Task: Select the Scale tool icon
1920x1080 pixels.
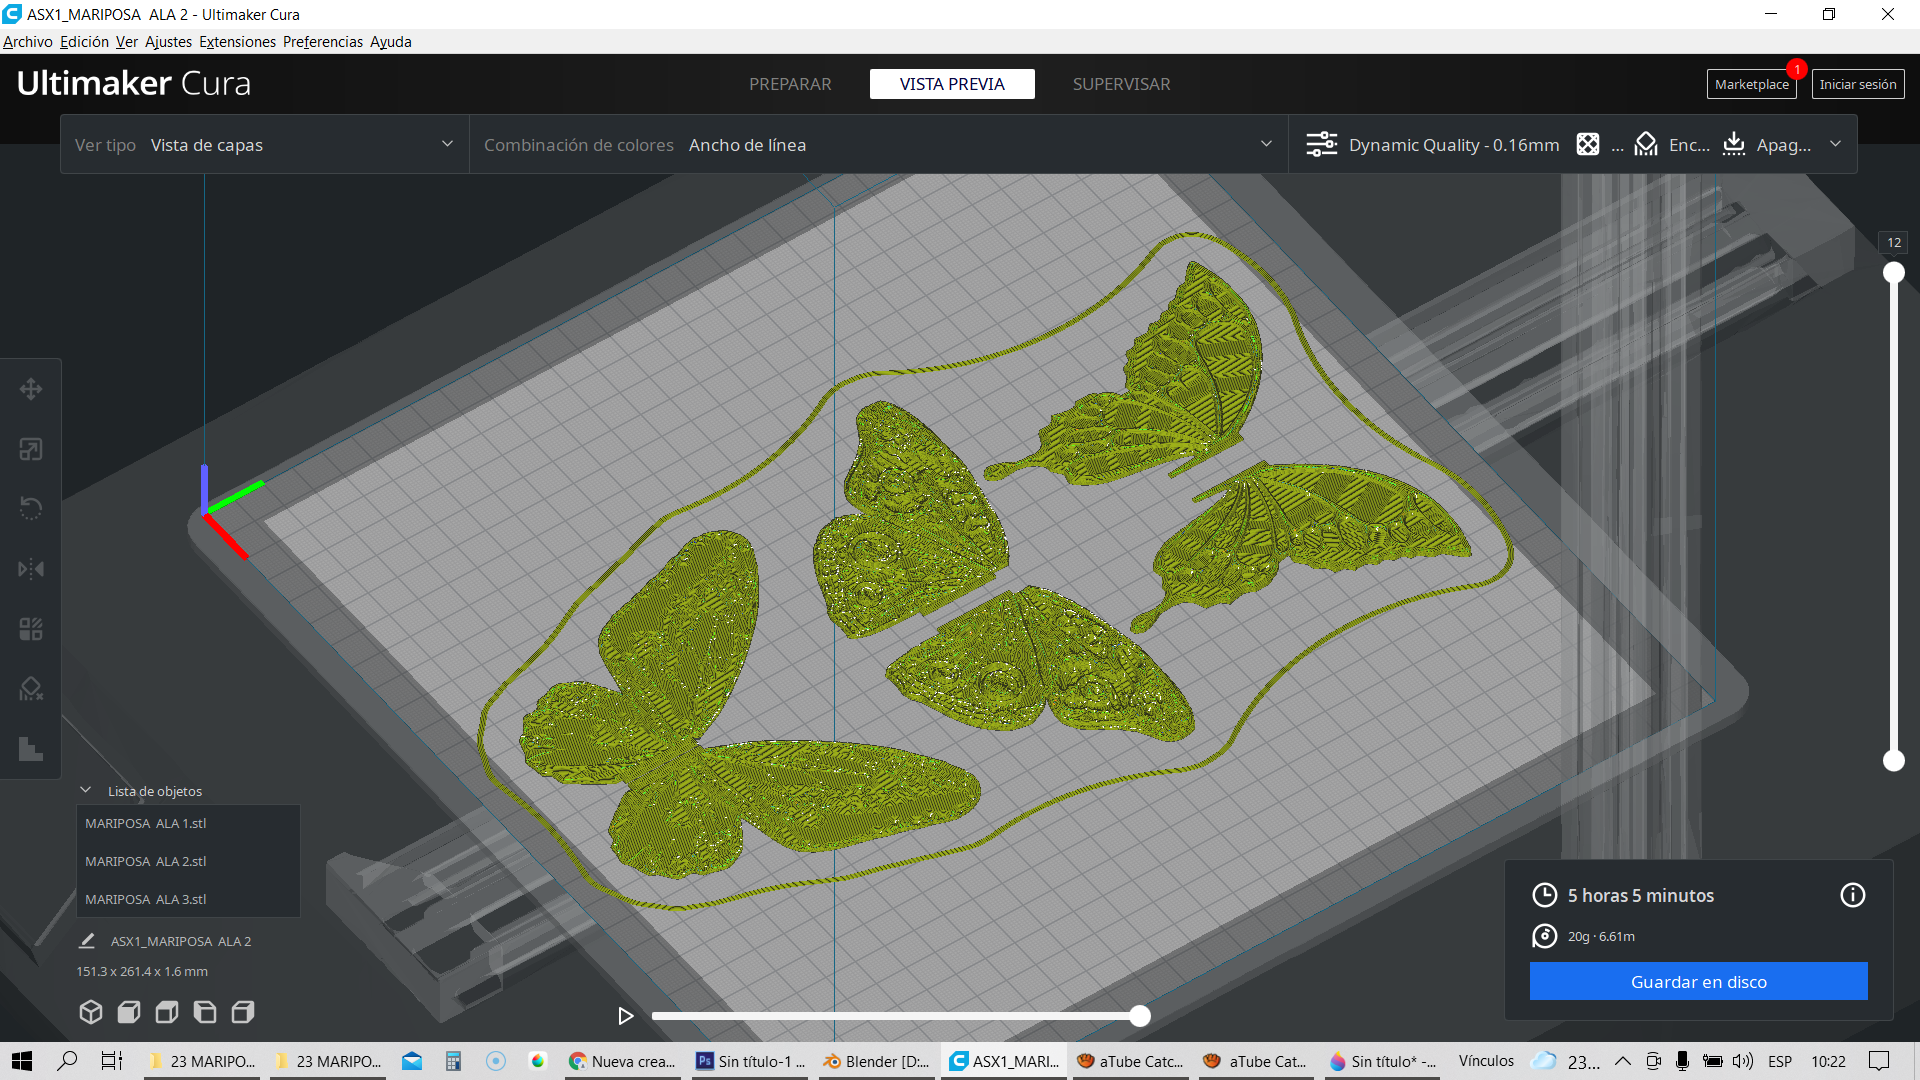Action: tap(31, 449)
